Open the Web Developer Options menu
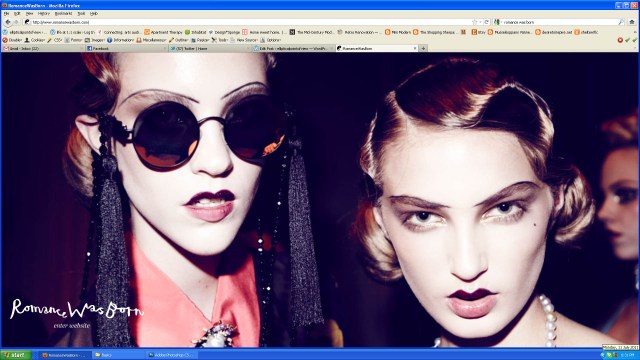Viewport: 640px width, 360px height. 271,40
